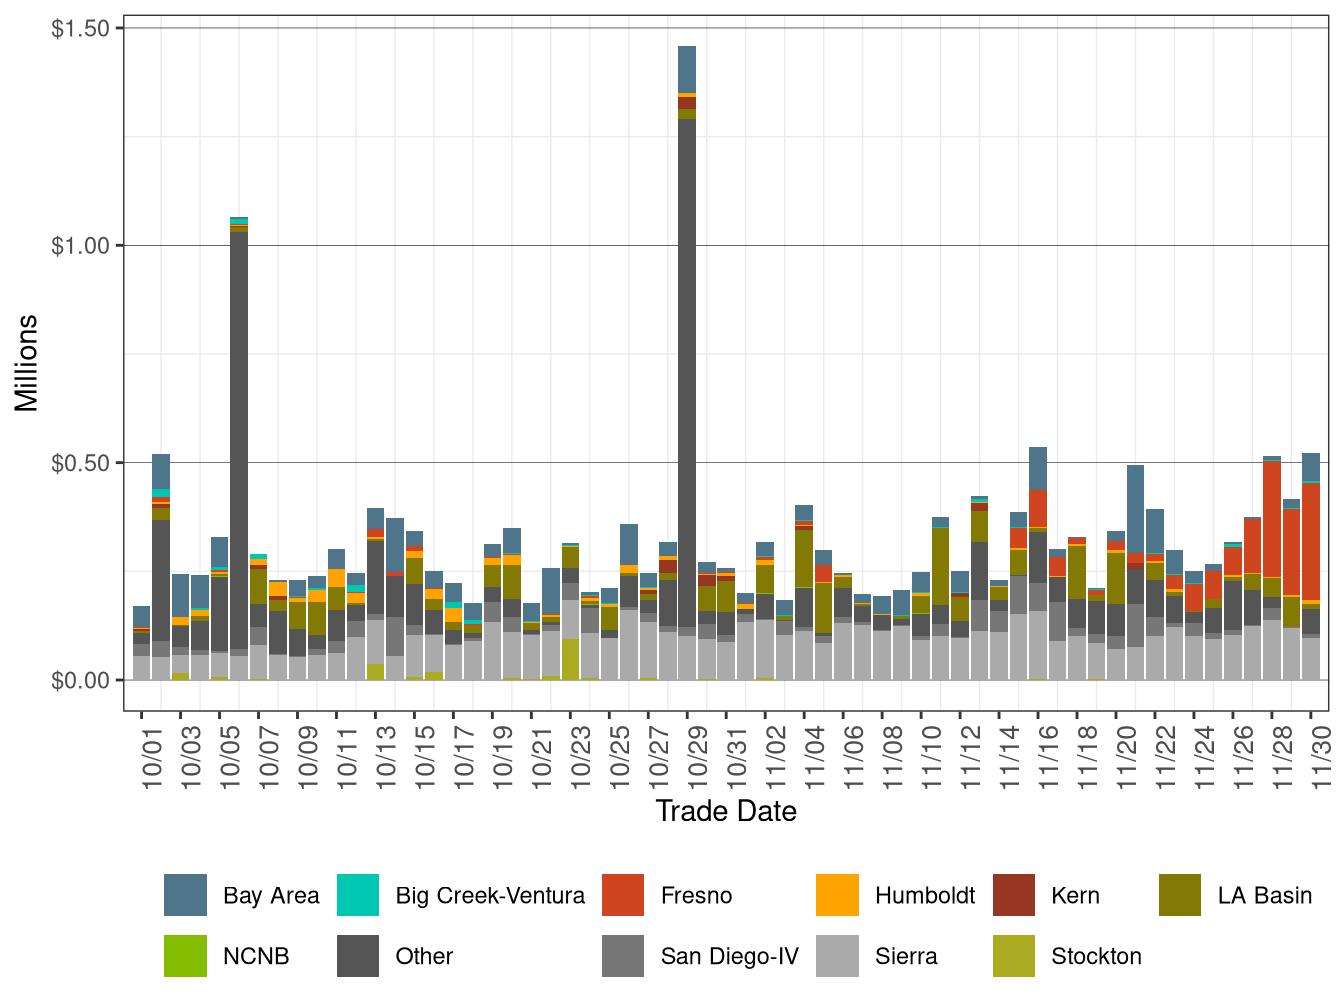Screen dimensions: 1344x1008
Task: Select the San Diego-IV legend swatch
Action: 622,956
